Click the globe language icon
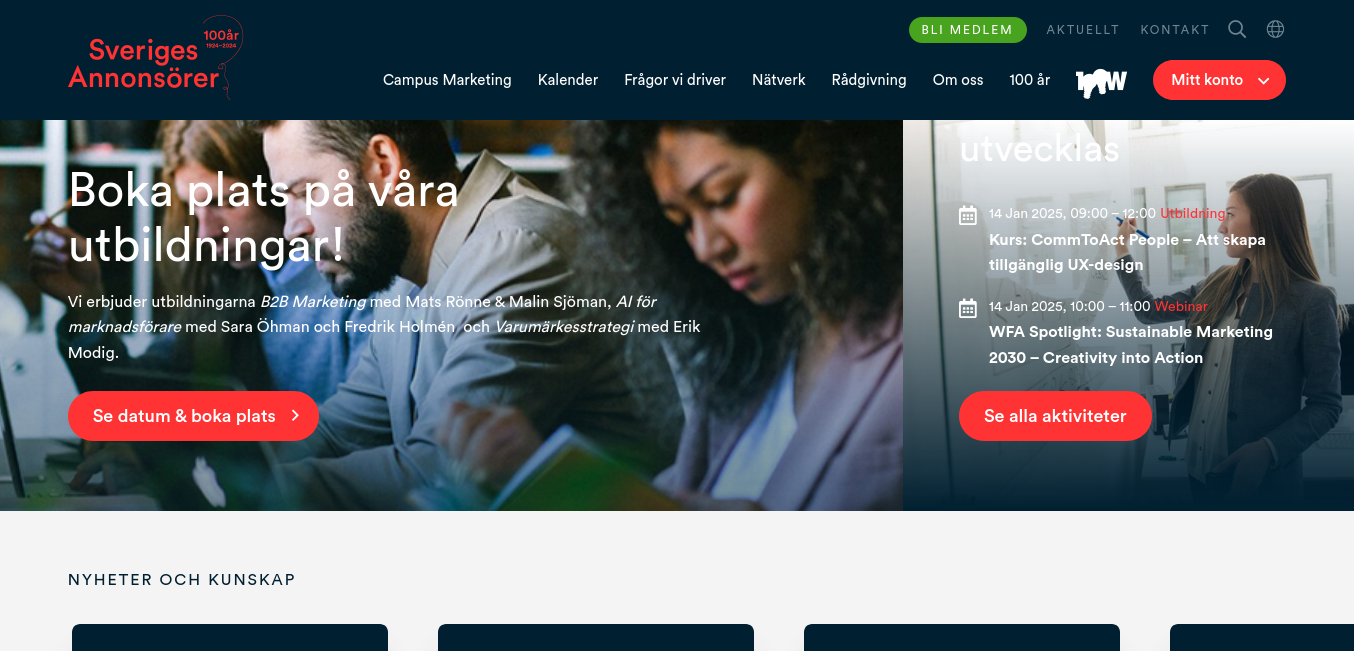The image size is (1366, 651). pos(1275,29)
